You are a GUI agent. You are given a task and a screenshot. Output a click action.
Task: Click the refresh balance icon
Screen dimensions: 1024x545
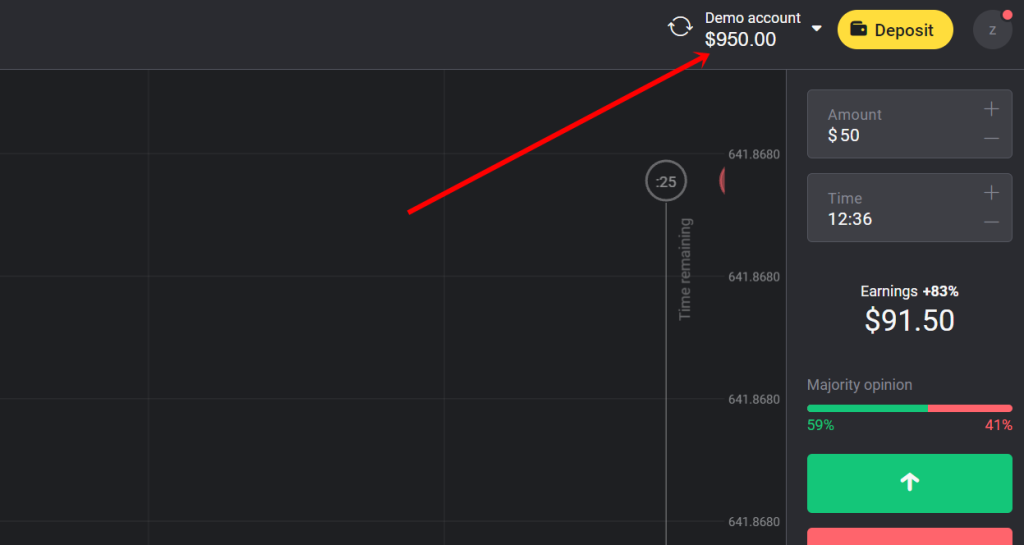click(680, 27)
